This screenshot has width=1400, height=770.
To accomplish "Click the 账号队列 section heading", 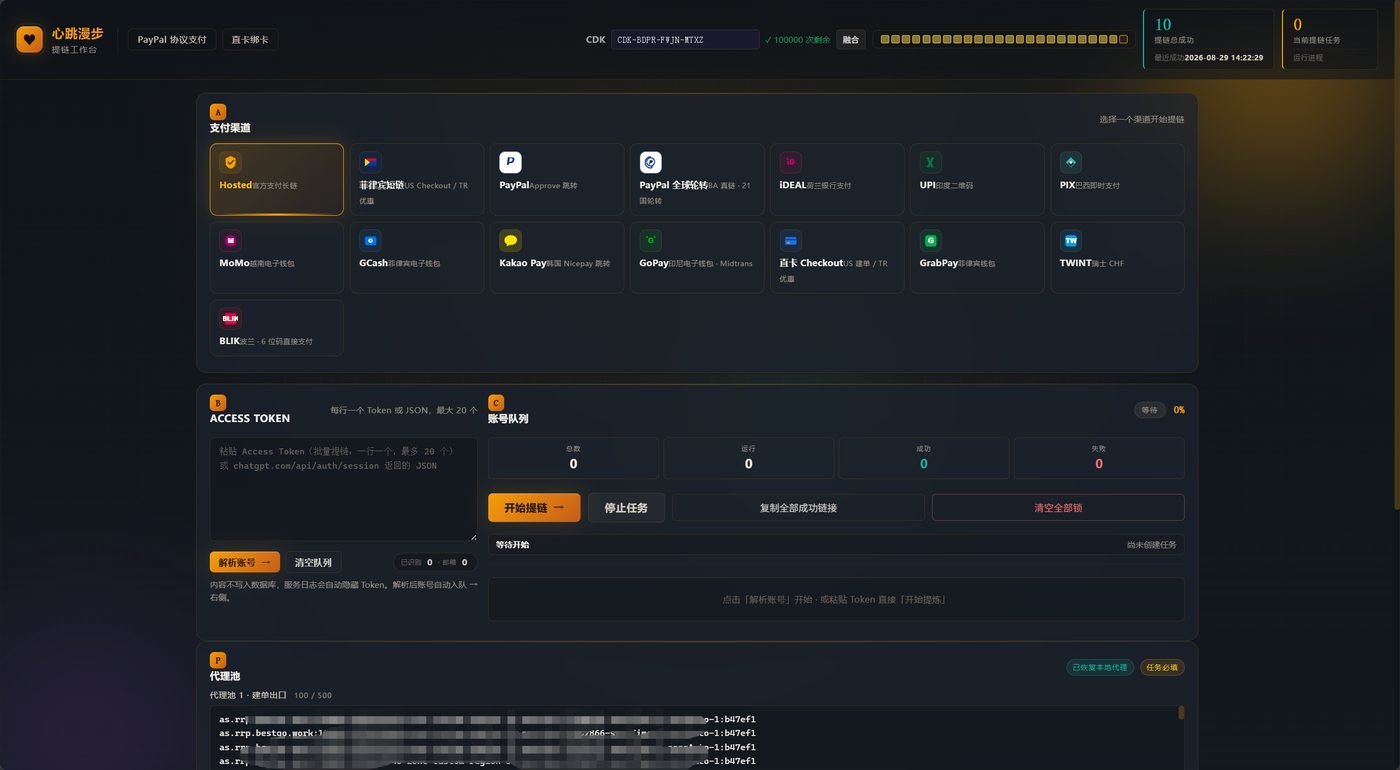I will pyautogui.click(x=508, y=419).
